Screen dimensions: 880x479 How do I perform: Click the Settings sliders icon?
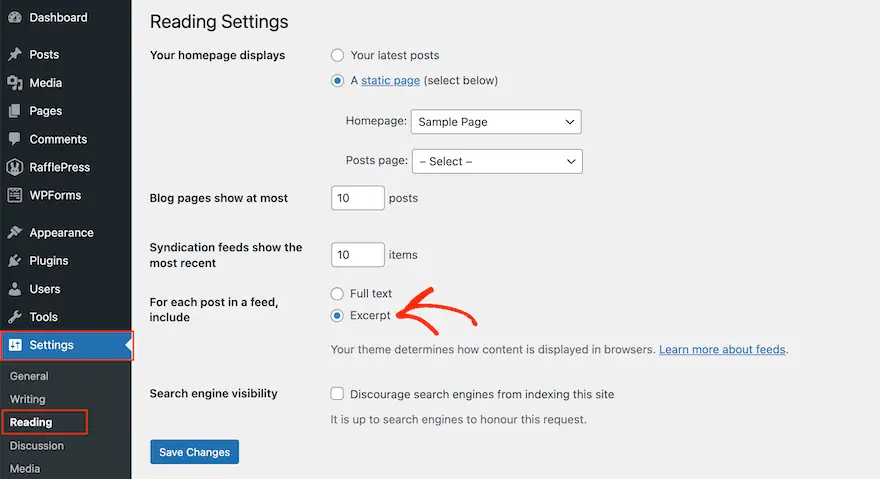click(15, 345)
